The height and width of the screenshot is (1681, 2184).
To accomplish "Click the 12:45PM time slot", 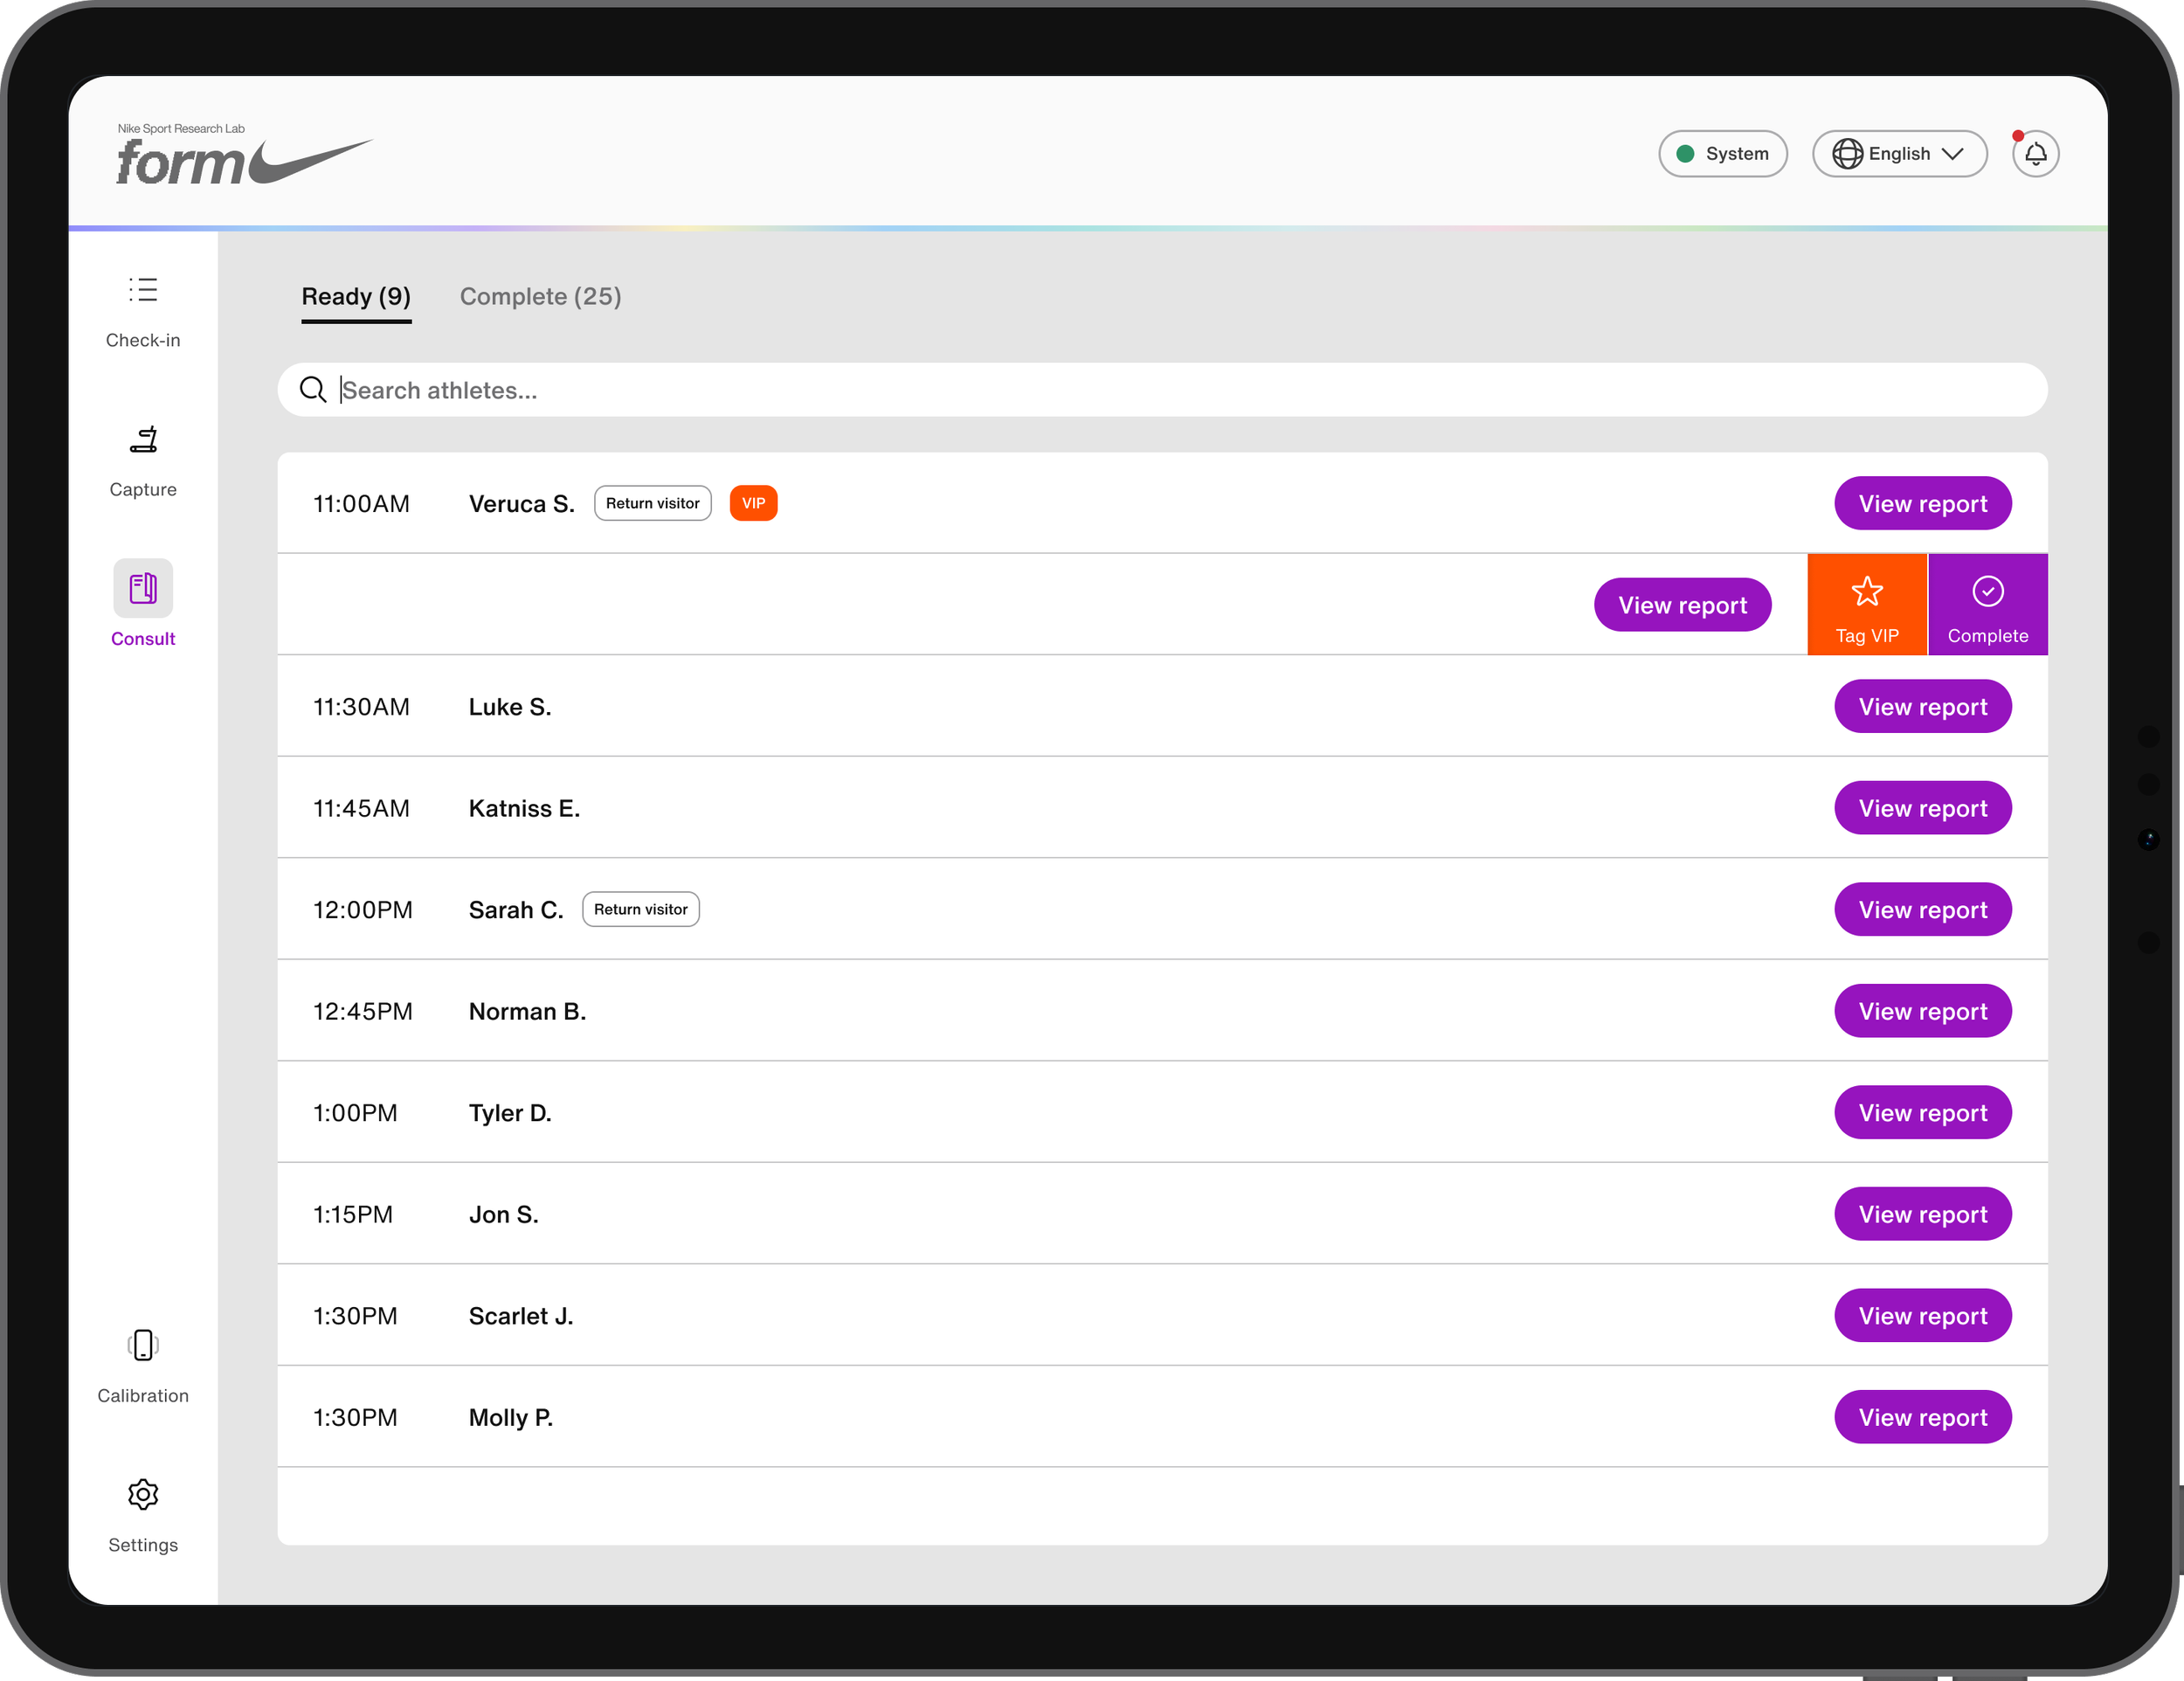I will coord(363,1011).
